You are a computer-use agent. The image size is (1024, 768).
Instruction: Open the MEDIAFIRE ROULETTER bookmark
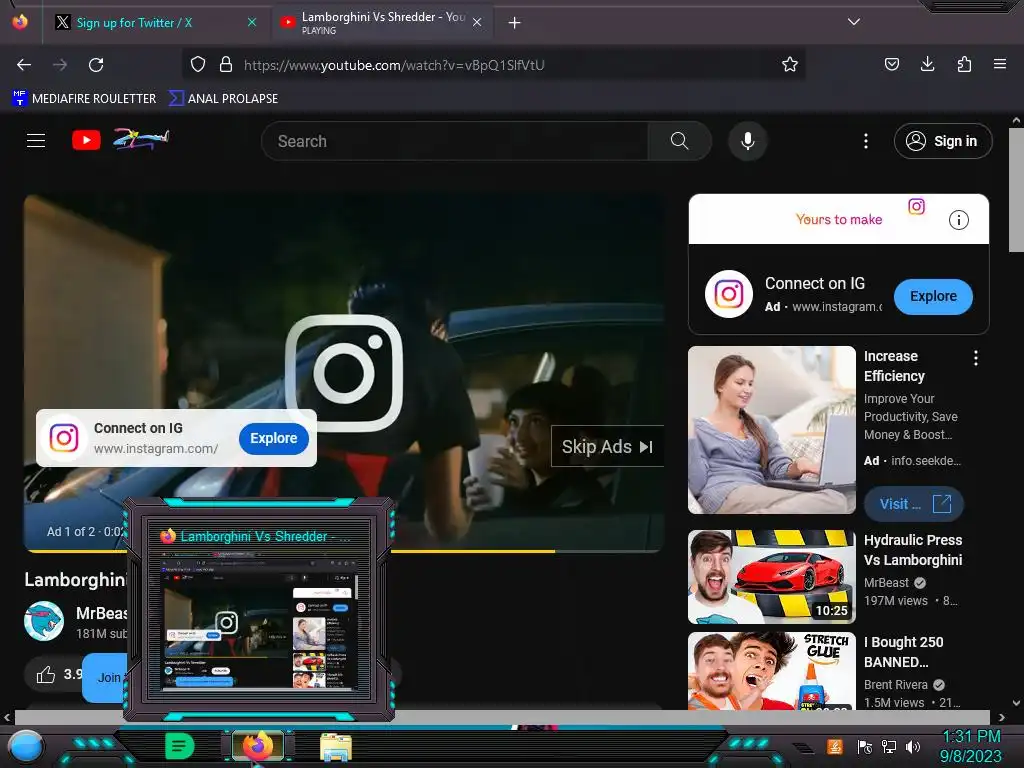[x=85, y=99]
